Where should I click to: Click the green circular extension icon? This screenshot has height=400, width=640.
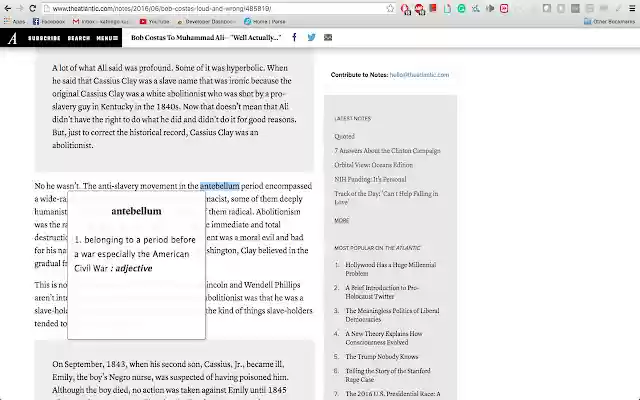pyautogui.click(x=462, y=9)
